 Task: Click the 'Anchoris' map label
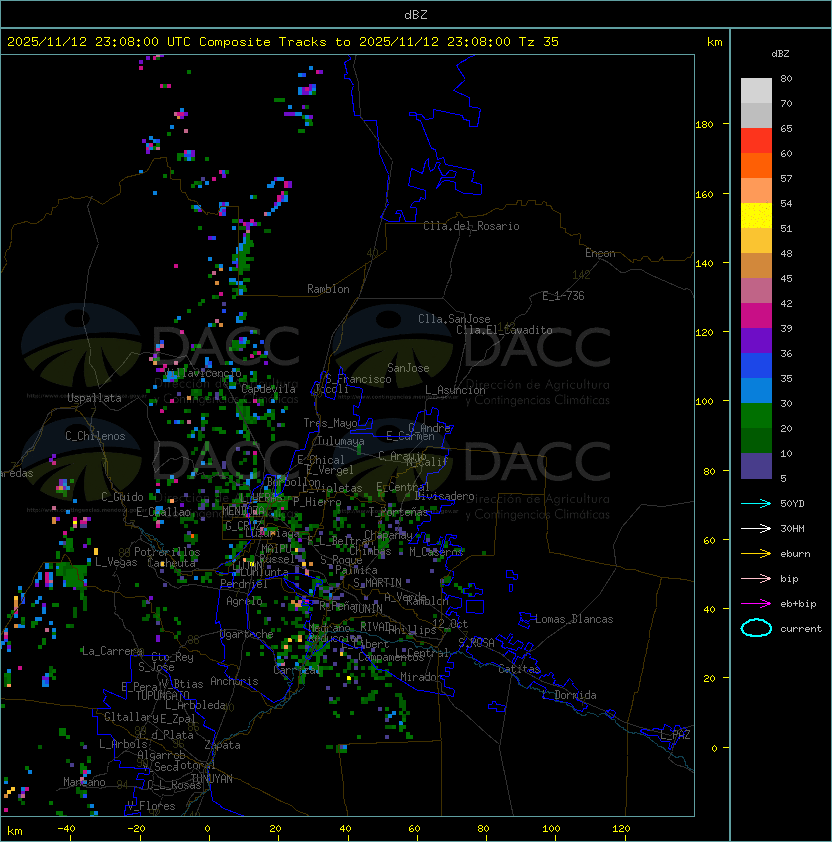(x=234, y=681)
